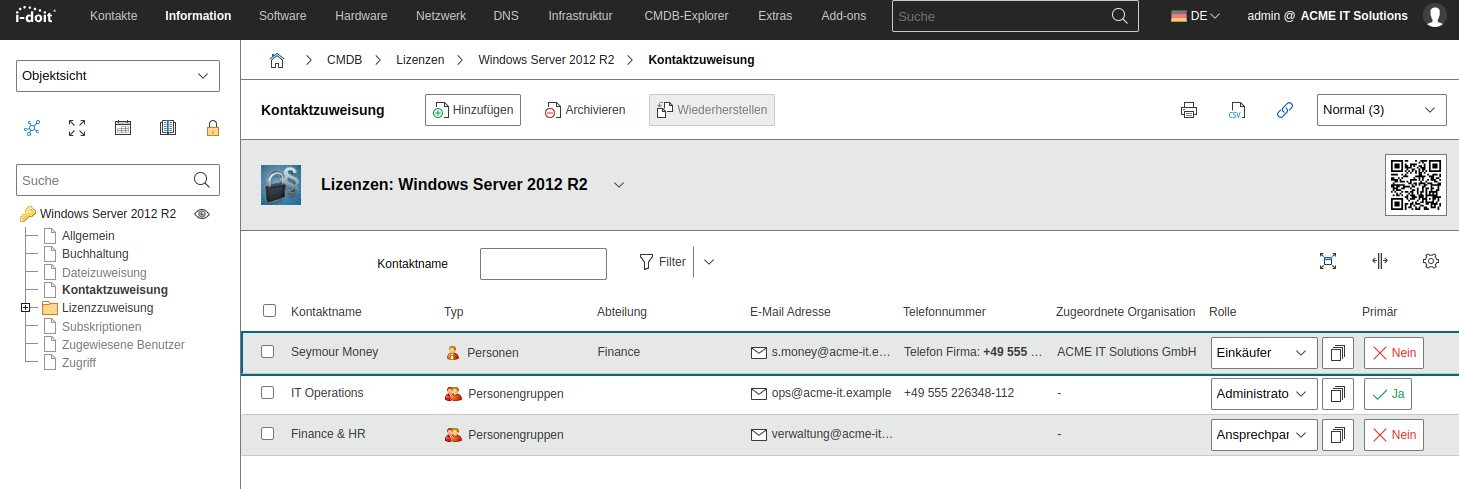Export the list via the CSV icon
This screenshot has height=489, width=1459.
(1236, 110)
